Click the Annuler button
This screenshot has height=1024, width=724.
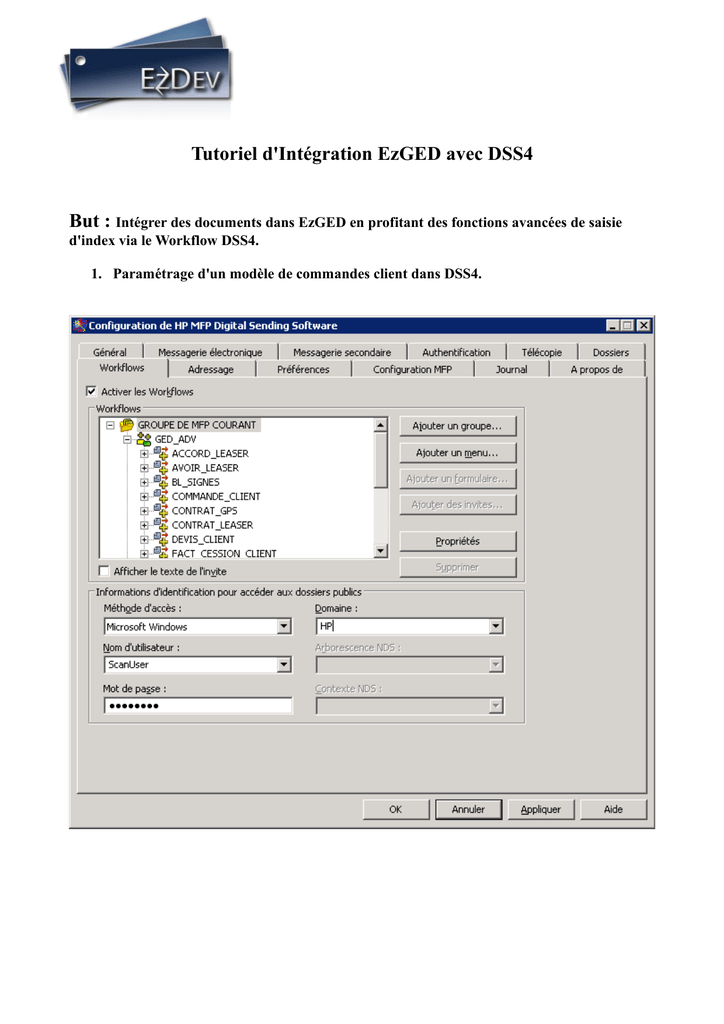[x=468, y=809]
